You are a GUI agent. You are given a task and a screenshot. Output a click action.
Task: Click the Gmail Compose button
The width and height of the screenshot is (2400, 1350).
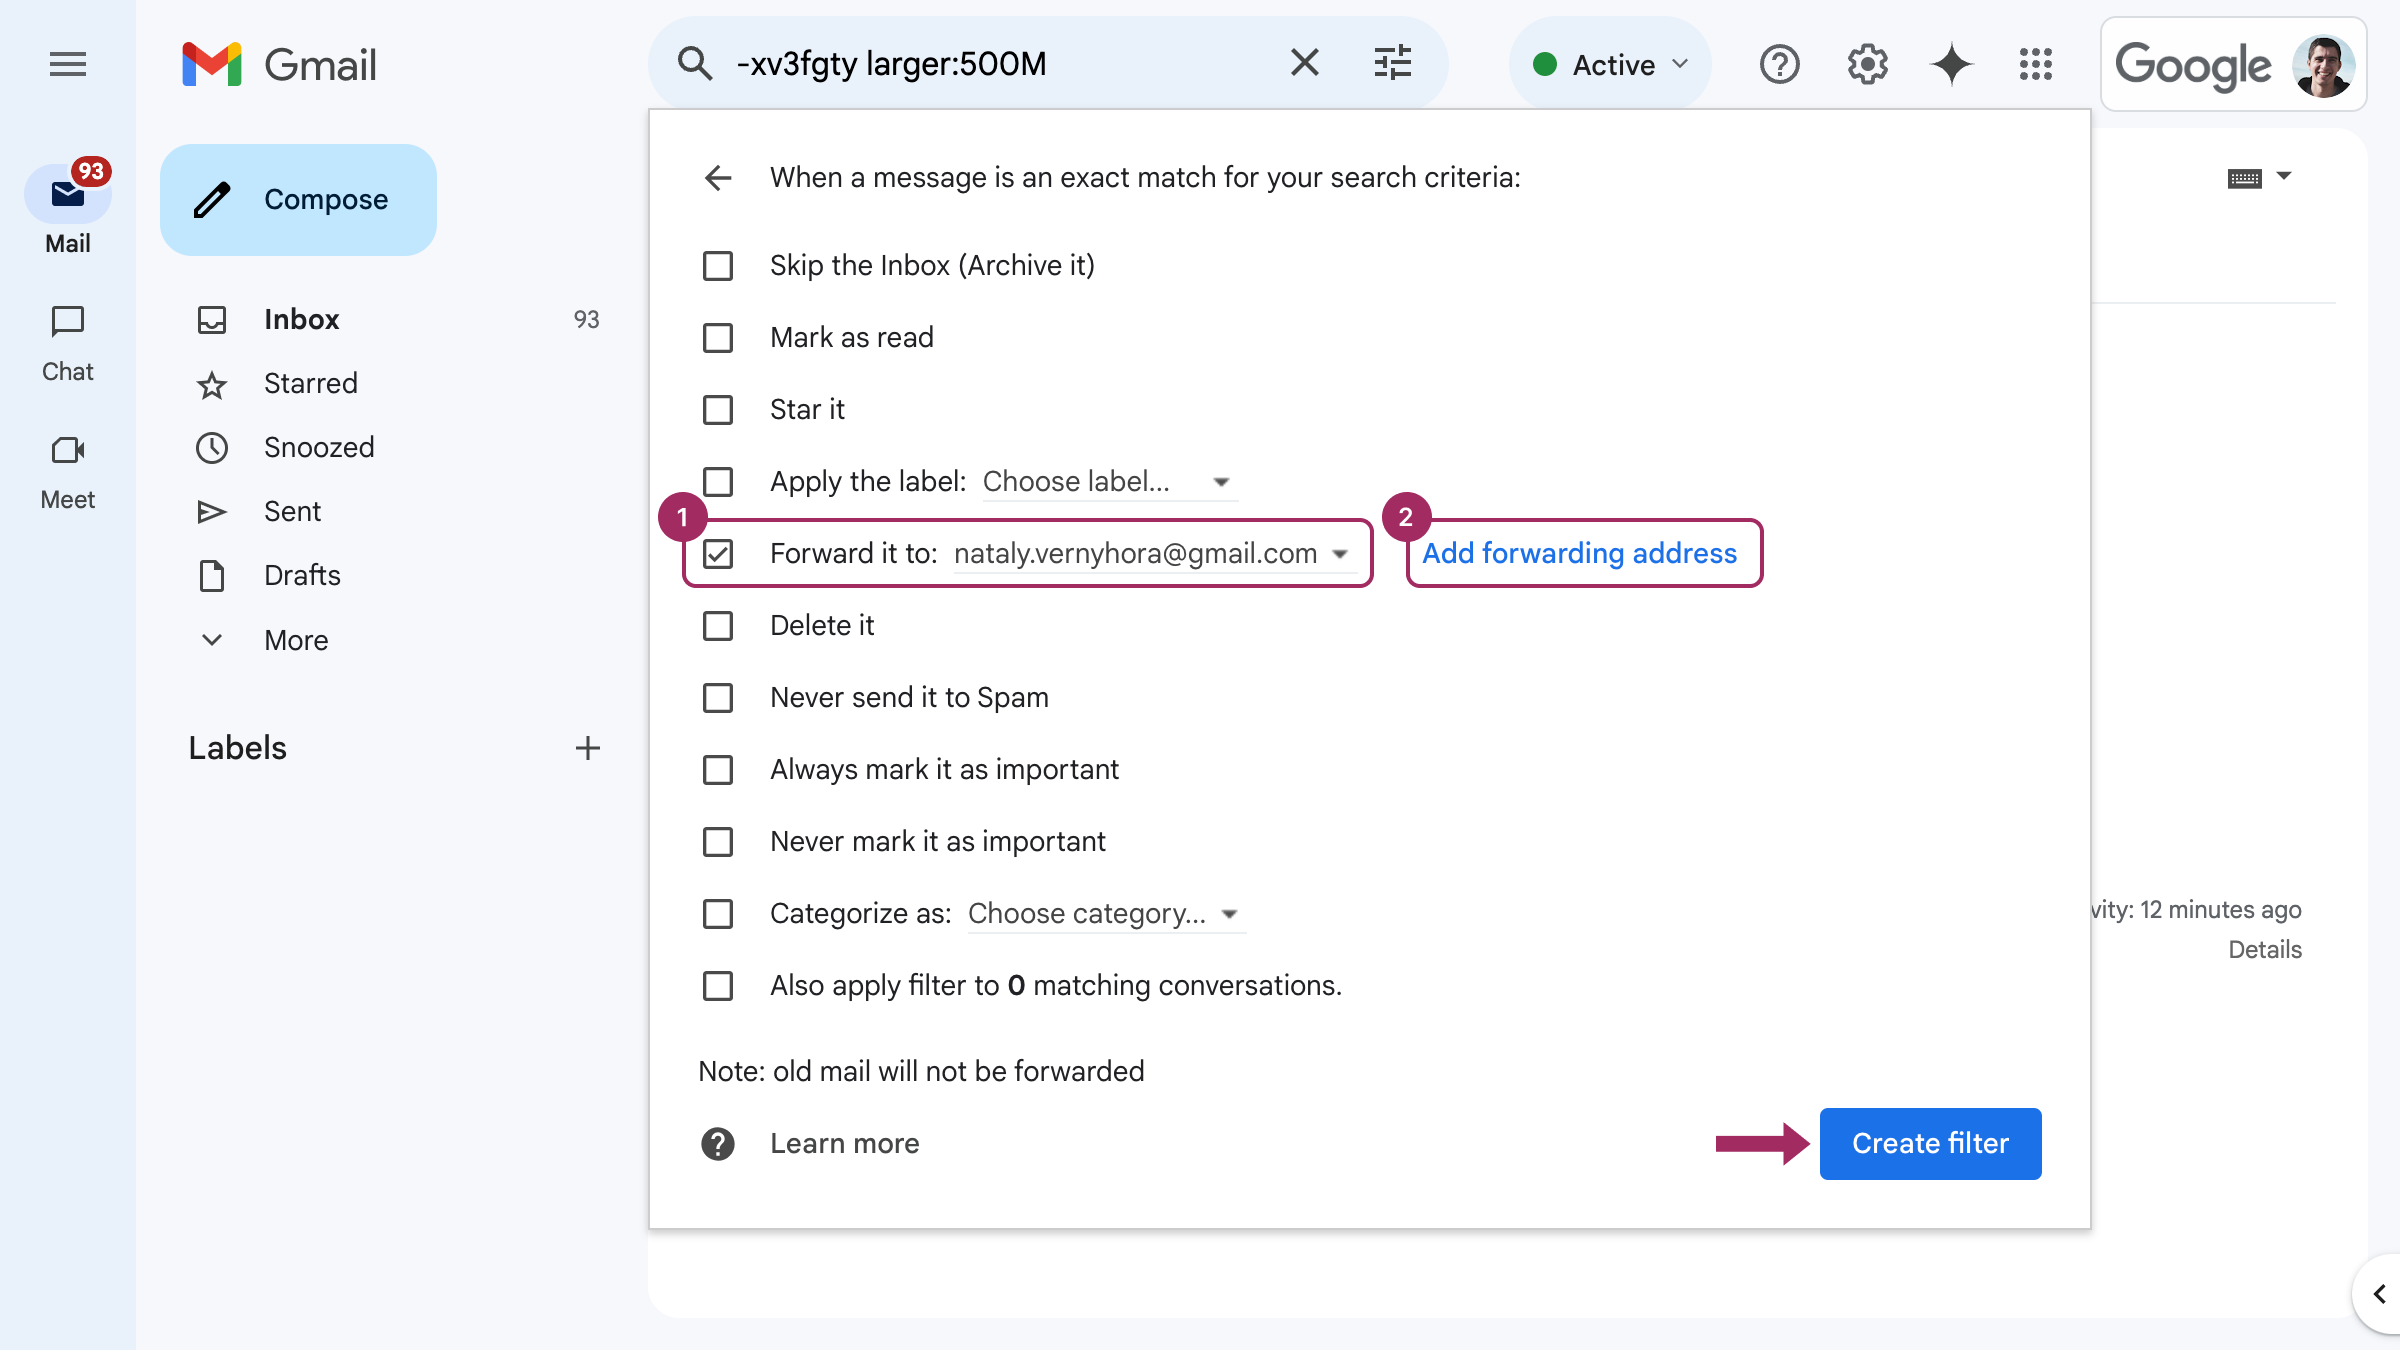[x=298, y=199]
